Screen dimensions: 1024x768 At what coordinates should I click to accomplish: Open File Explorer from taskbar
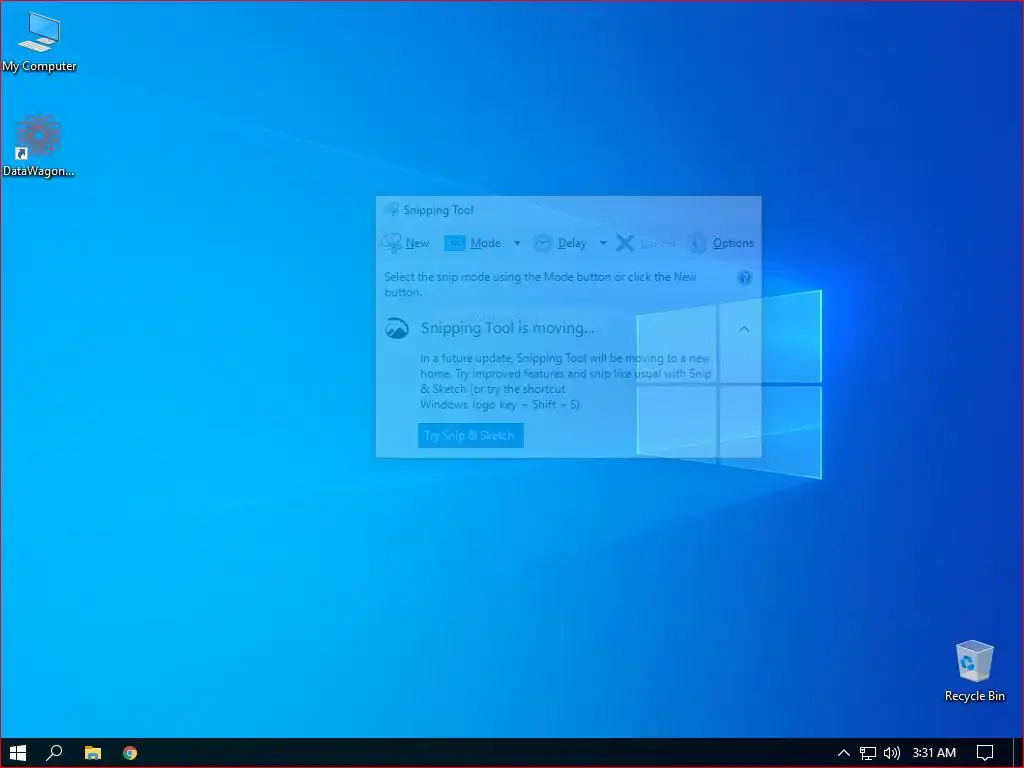click(x=93, y=753)
